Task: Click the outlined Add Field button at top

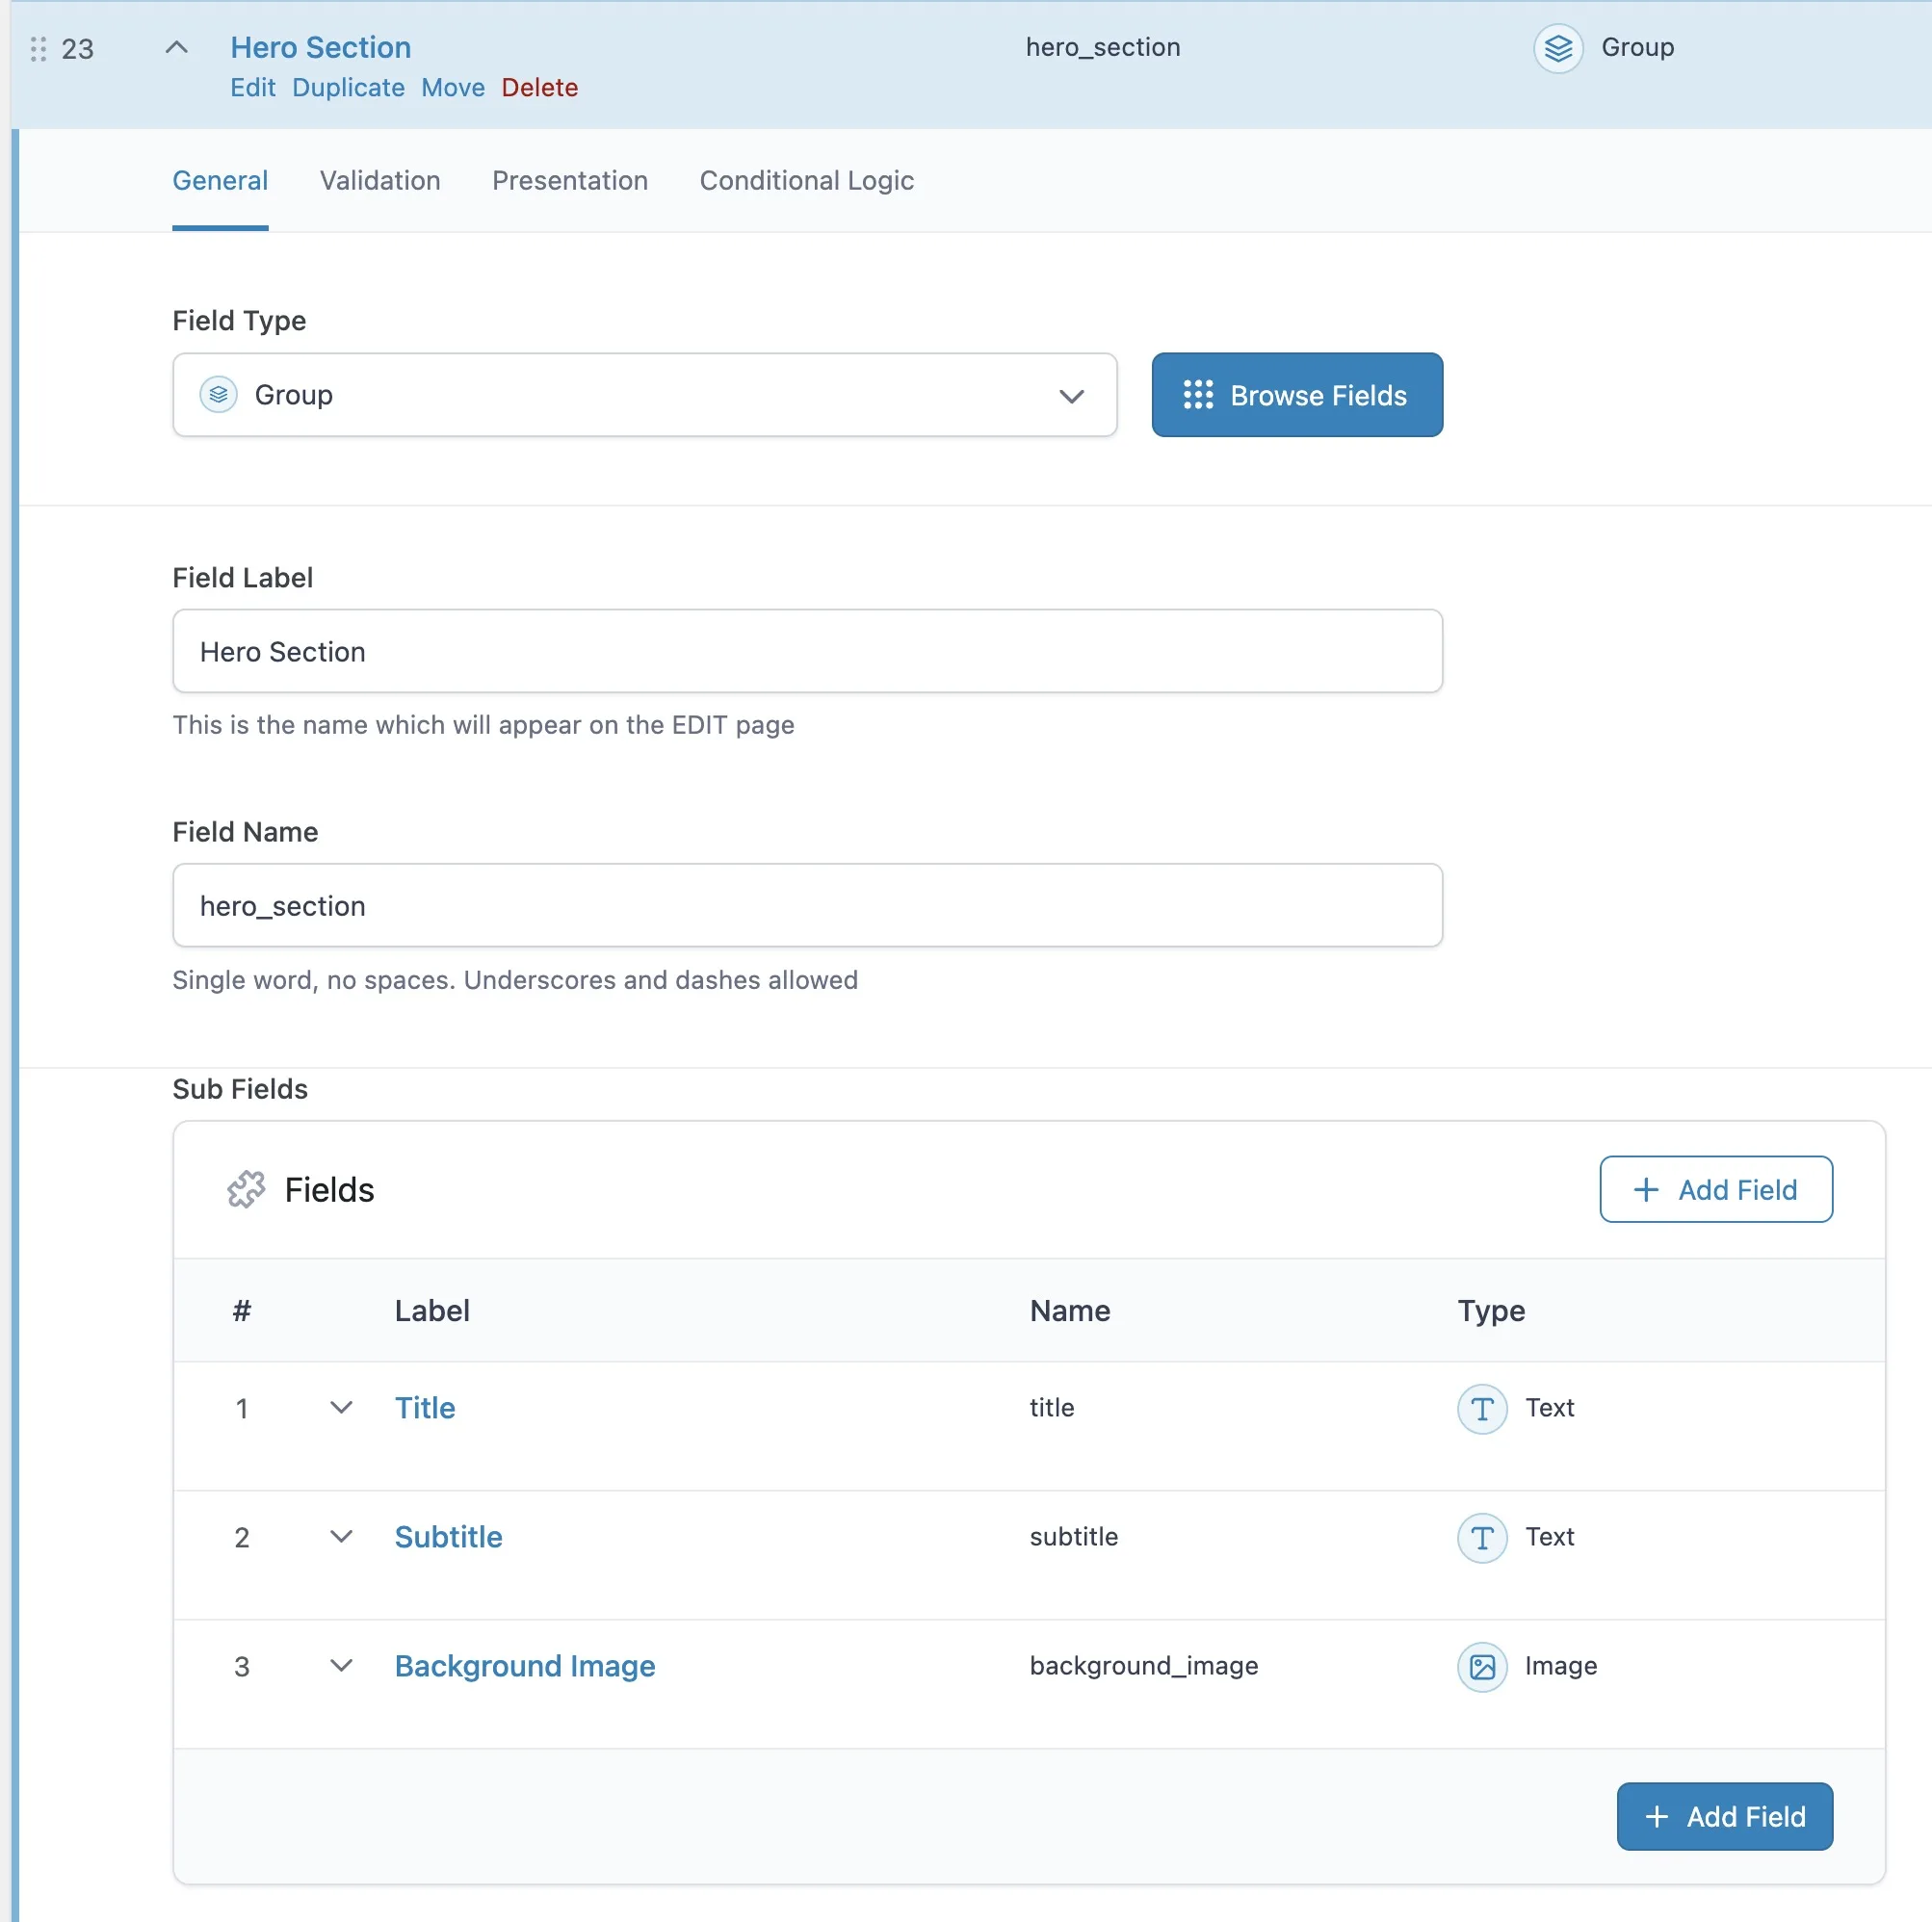Action: click(1716, 1189)
